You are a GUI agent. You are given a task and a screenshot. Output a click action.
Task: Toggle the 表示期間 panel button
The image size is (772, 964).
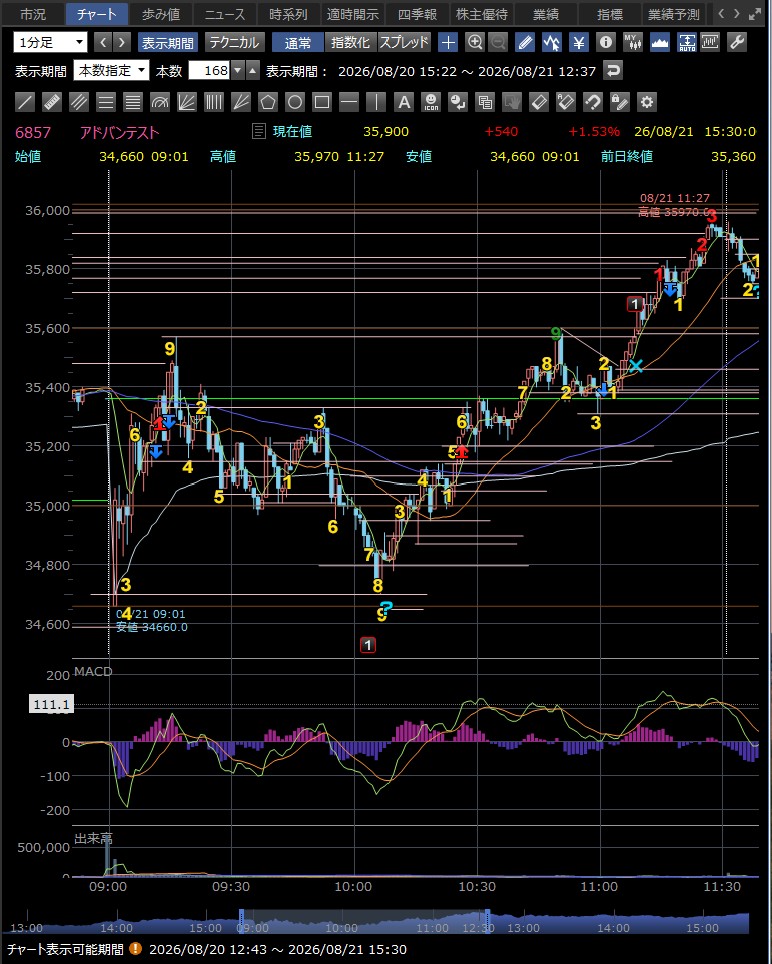pyautogui.click(x=168, y=42)
